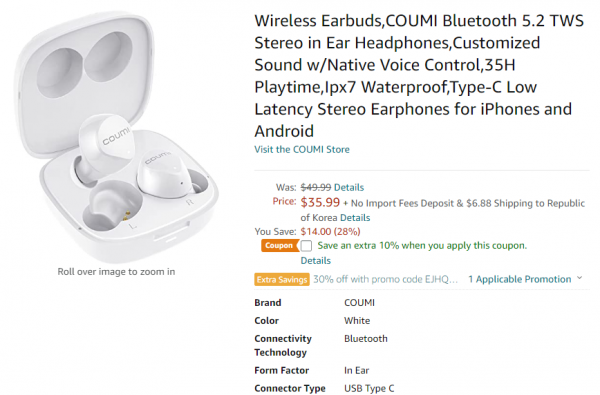Expand the Applicable Promotion chevron
Screen dimensions: 600x395
point(579,278)
